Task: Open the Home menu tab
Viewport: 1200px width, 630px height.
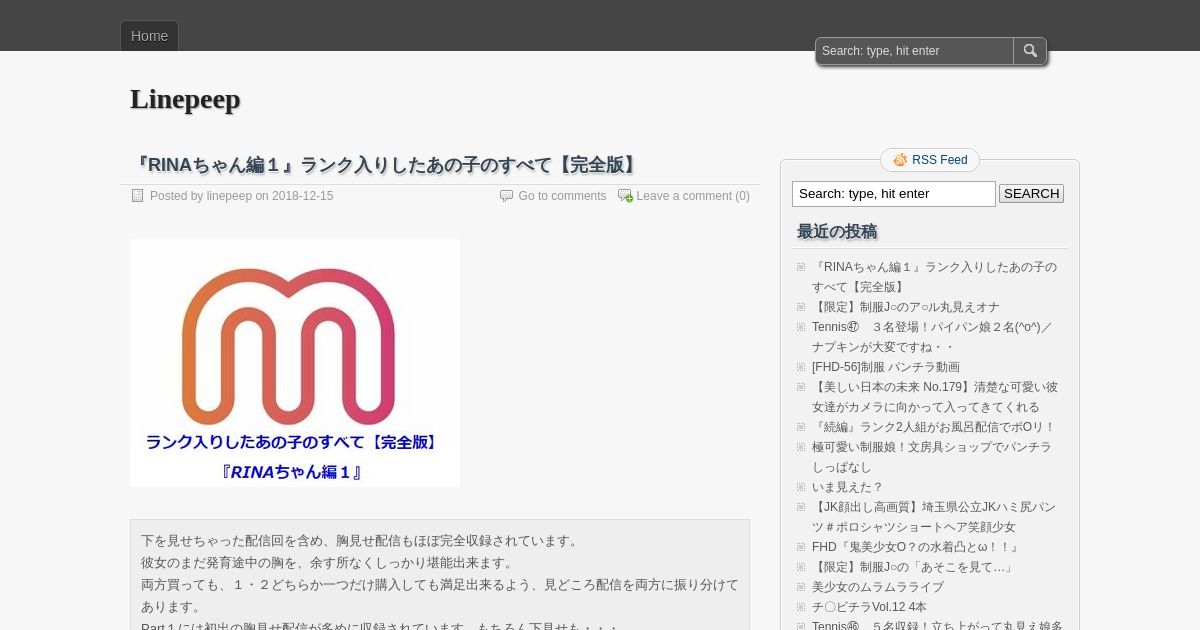Action: [149, 36]
